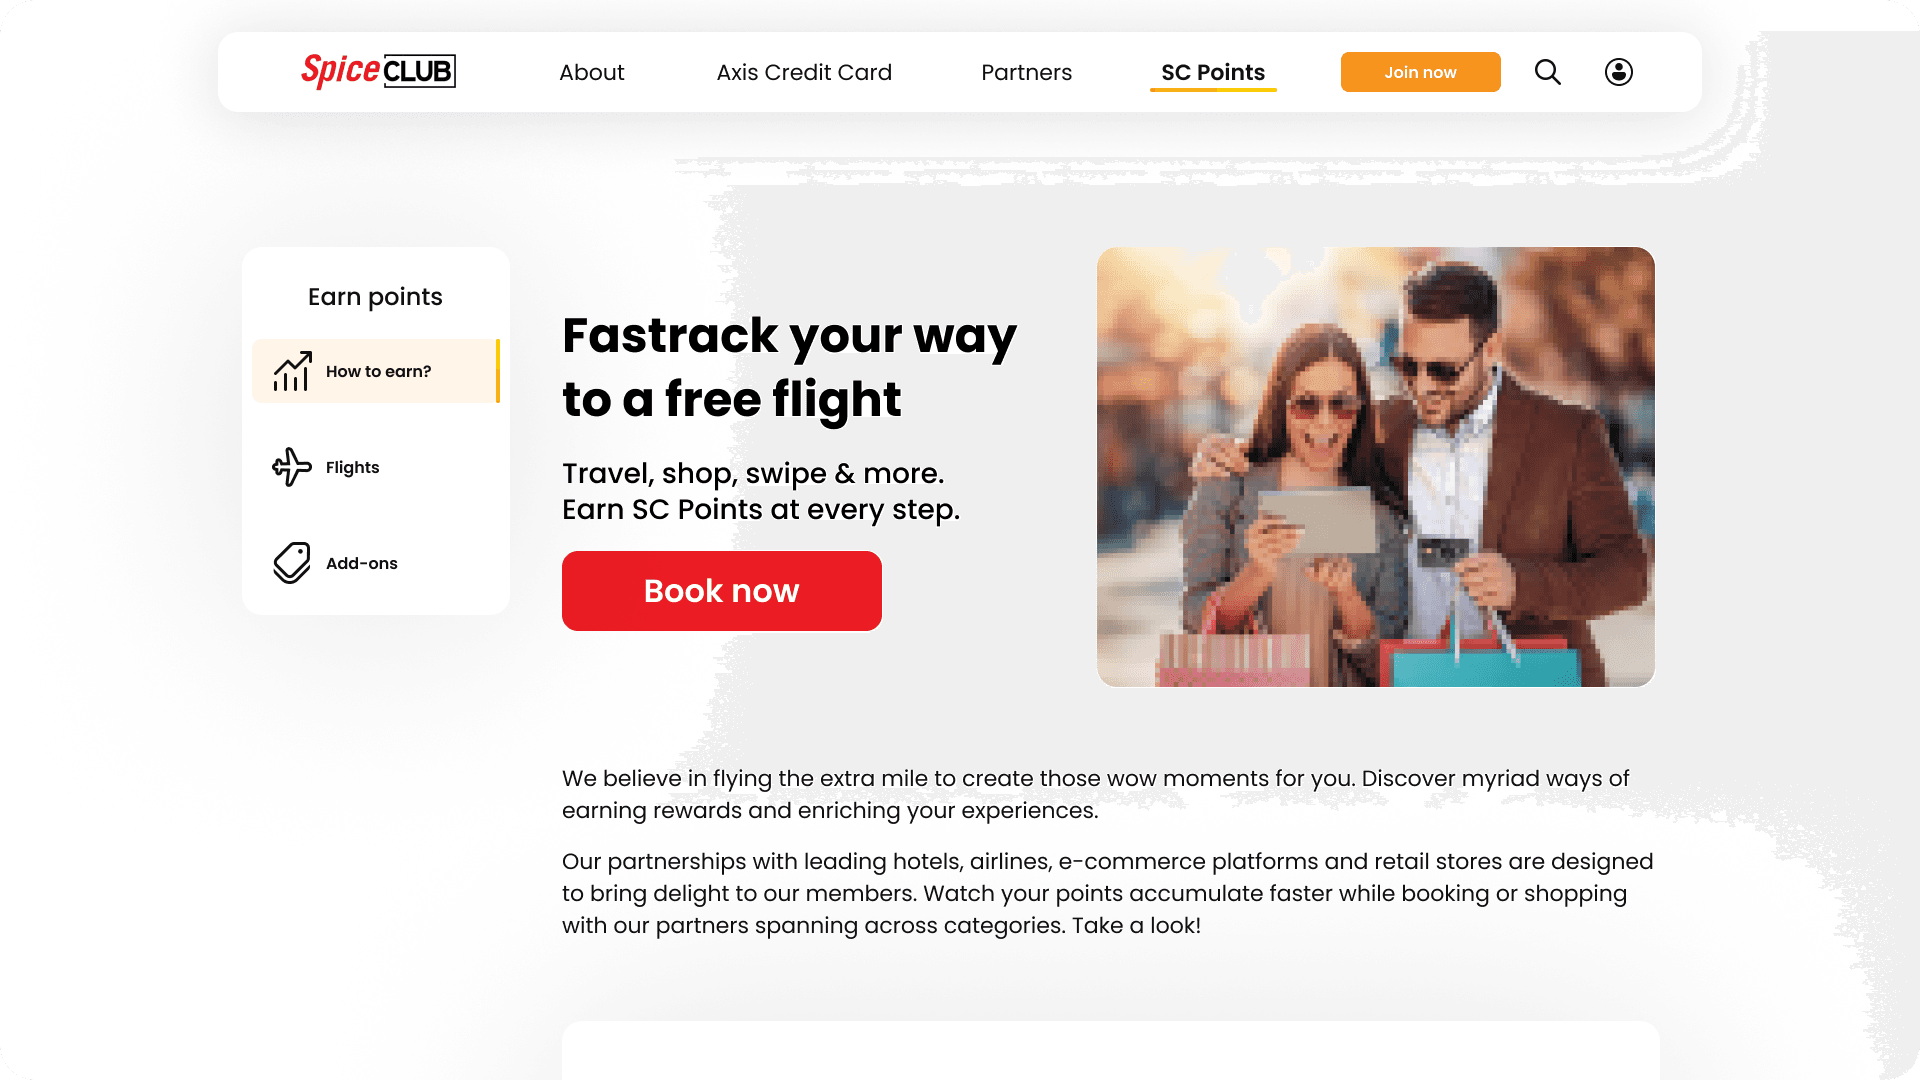Image resolution: width=1920 pixels, height=1080 pixels.
Task: Select Flights in Earn points sidebar
Action: tap(375, 467)
